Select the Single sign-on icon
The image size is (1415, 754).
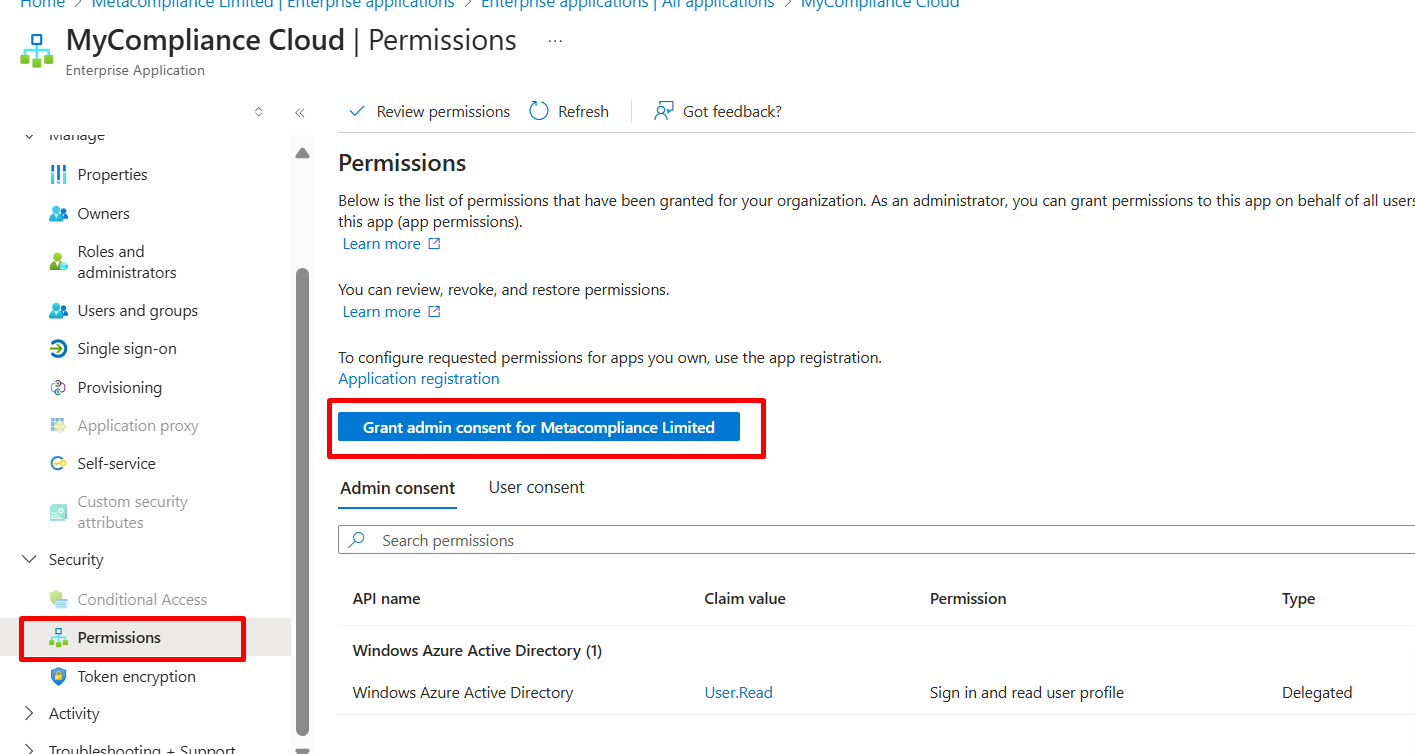click(58, 349)
